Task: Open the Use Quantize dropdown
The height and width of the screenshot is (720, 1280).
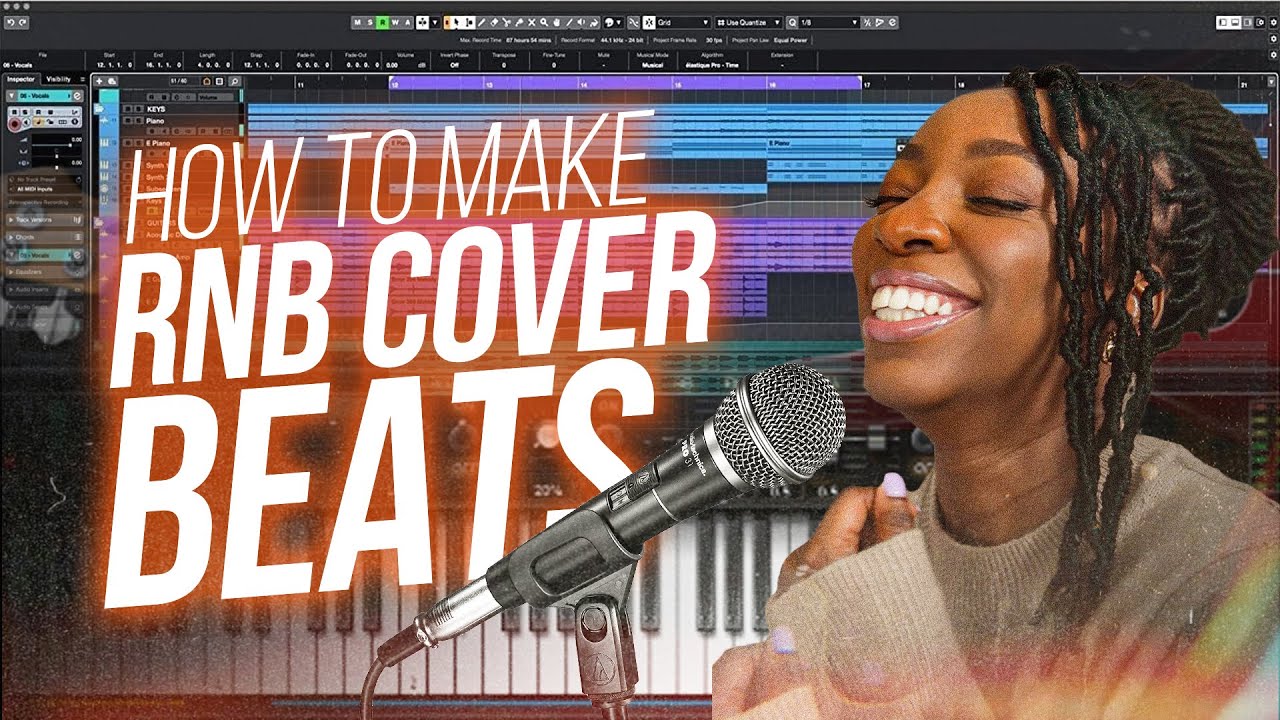Action: [748, 22]
